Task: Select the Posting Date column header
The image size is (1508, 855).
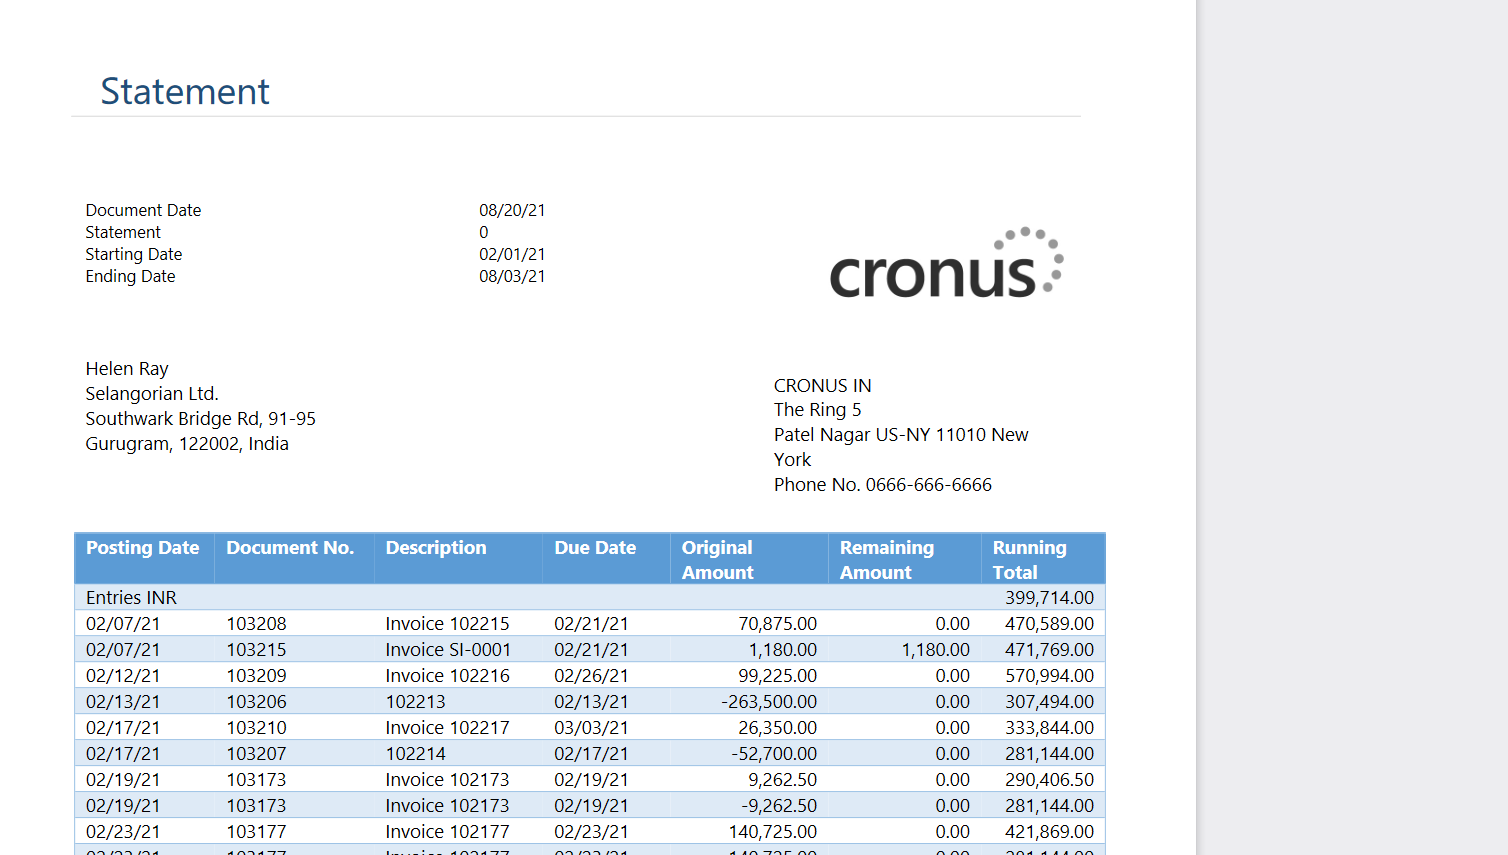Action: pos(142,547)
